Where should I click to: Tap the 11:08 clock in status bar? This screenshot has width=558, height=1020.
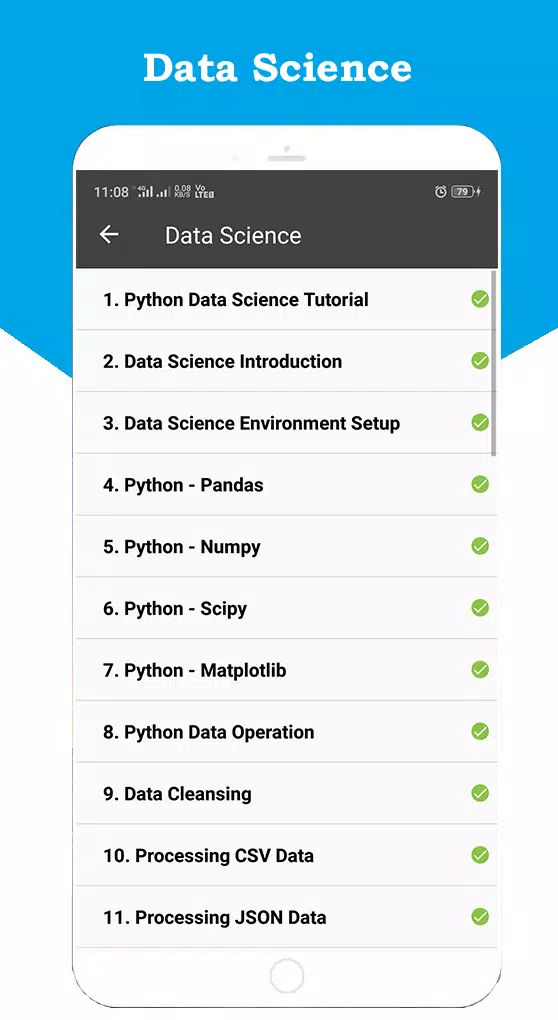pyautogui.click(x=111, y=192)
